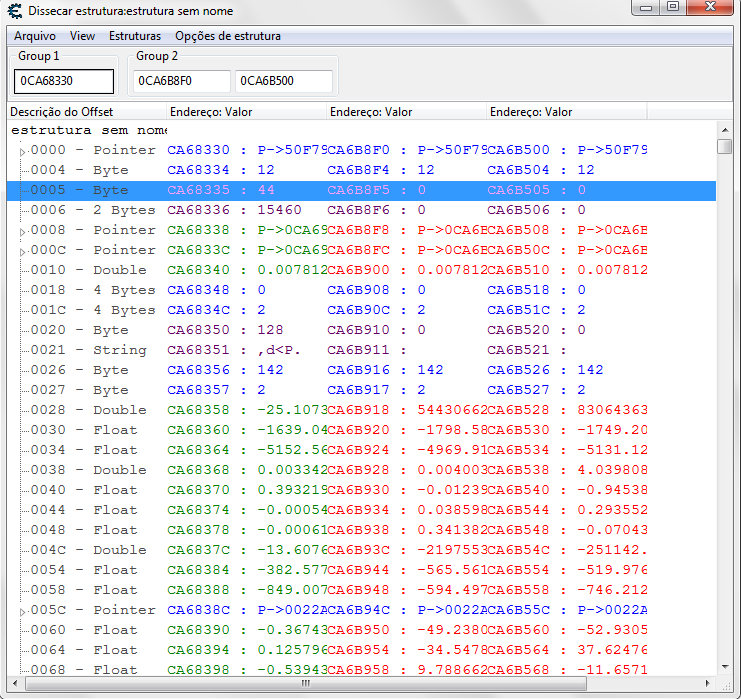The height and width of the screenshot is (699, 741).
Task: Expand the 000C Pointer tree node
Action: coord(23,251)
